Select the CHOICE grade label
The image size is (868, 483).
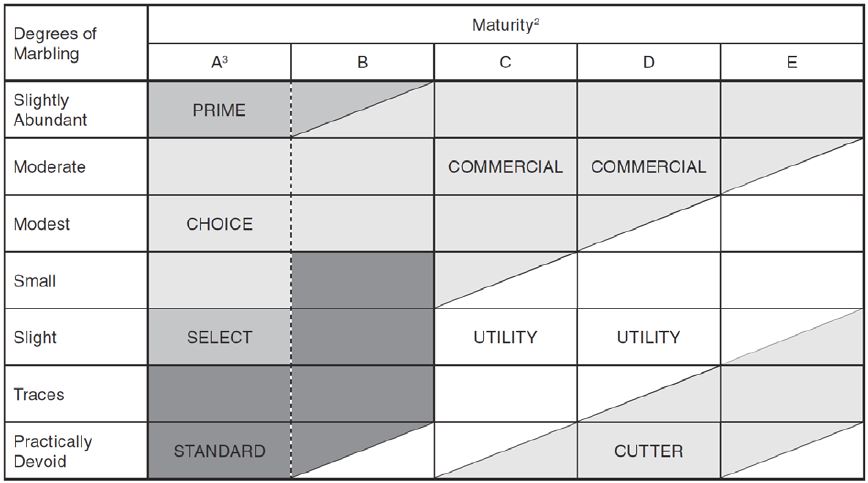pos(219,224)
